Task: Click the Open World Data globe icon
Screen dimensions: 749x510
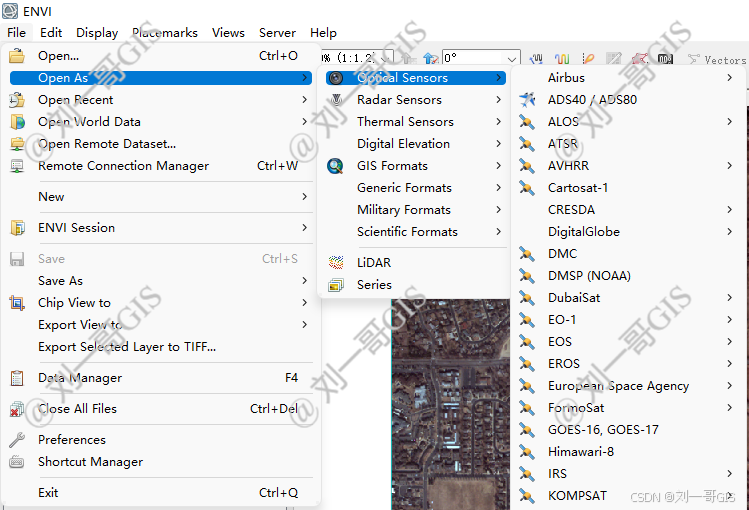Action: coord(17,122)
